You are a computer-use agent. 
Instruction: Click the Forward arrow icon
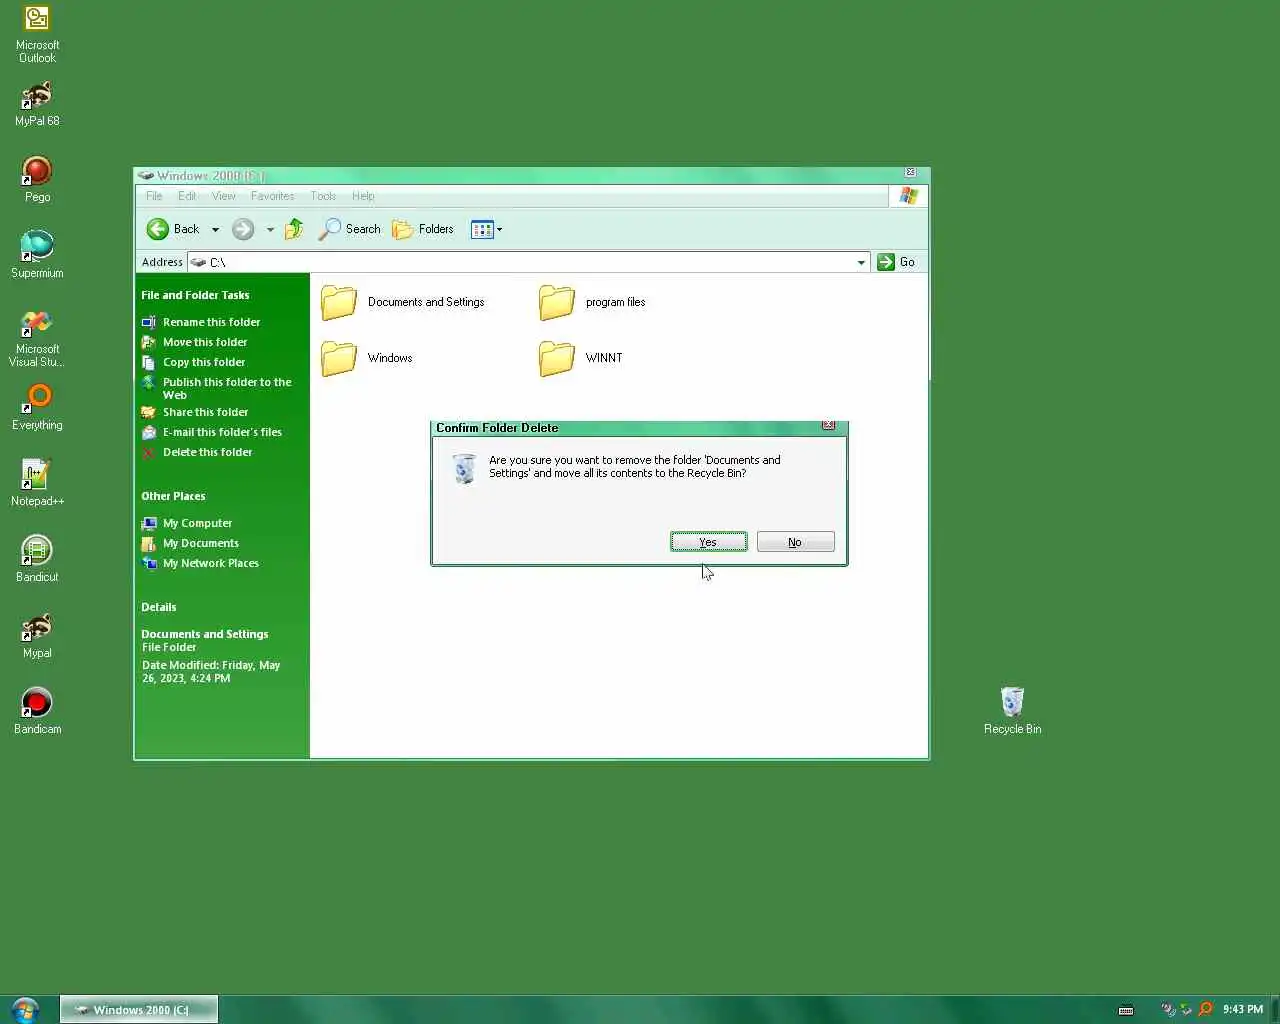click(243, 229)
